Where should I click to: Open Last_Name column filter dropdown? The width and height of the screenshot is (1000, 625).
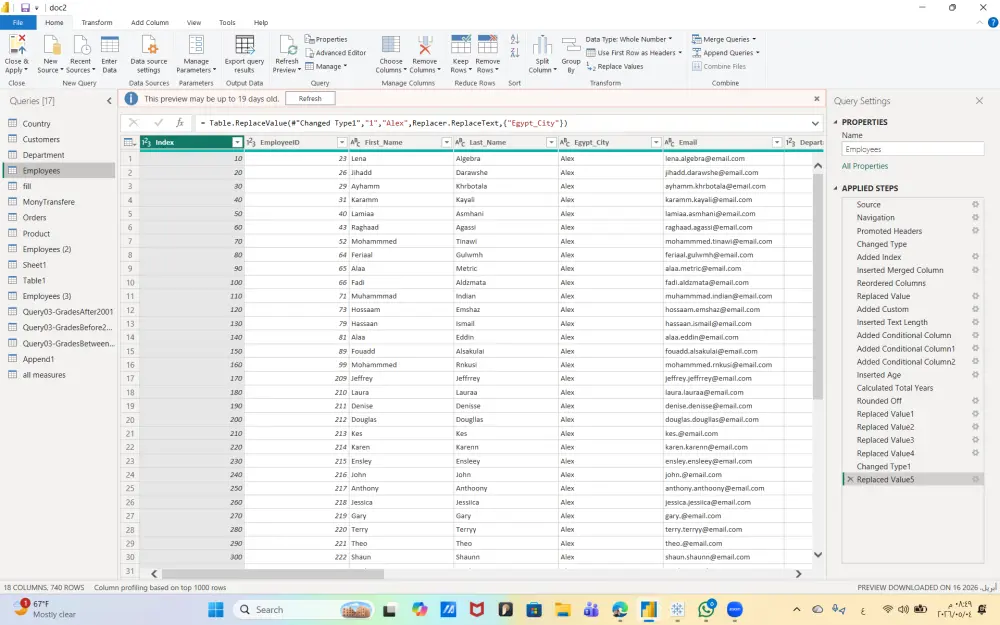click(x=551, y=142)
